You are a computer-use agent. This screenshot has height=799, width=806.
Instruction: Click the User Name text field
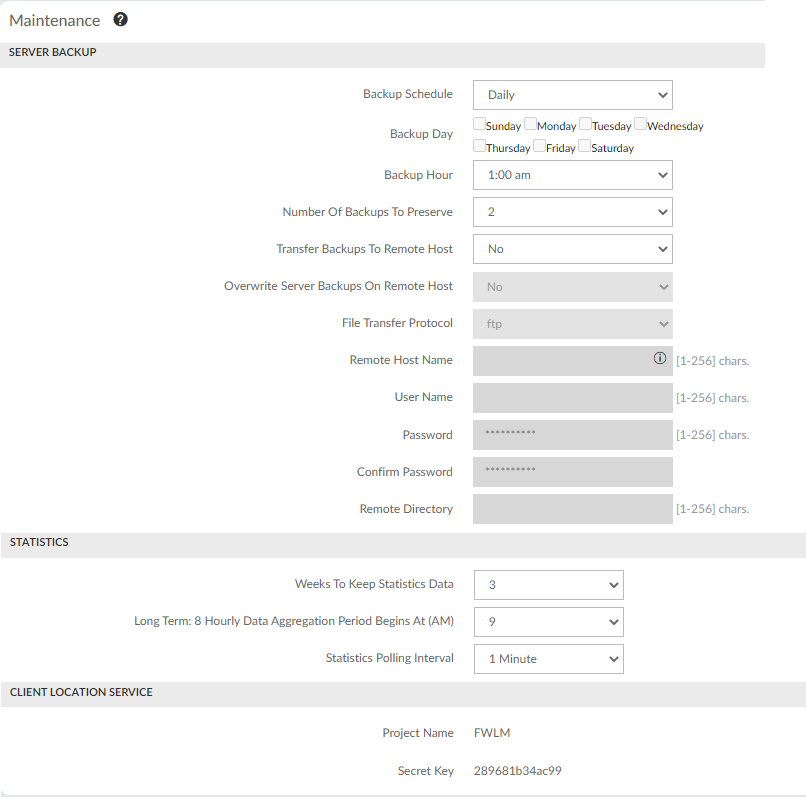coord(572,398)
